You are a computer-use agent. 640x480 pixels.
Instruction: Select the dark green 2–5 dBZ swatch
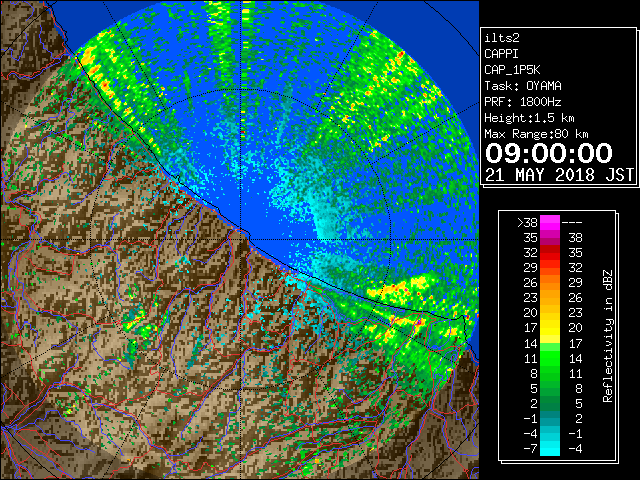550,403
